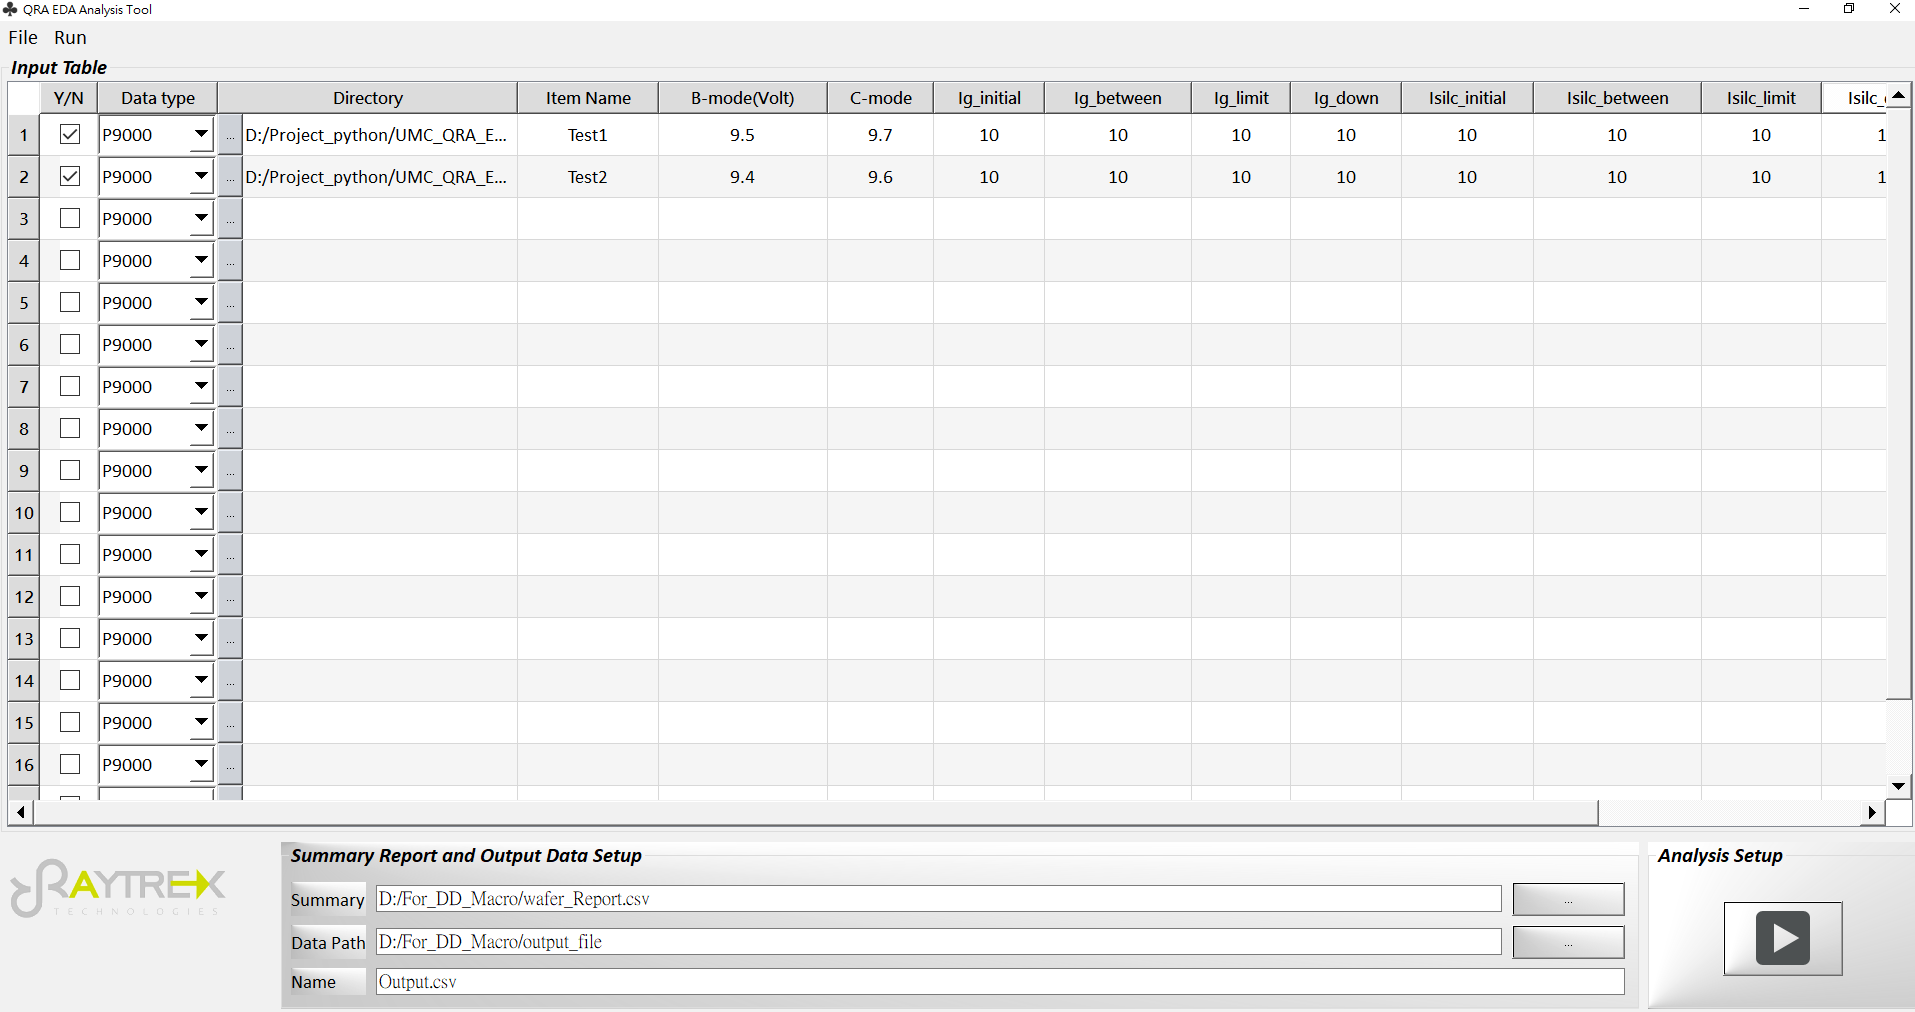
Task: Expand the Data type dropdown in row 2
Action: pos(201,176)
